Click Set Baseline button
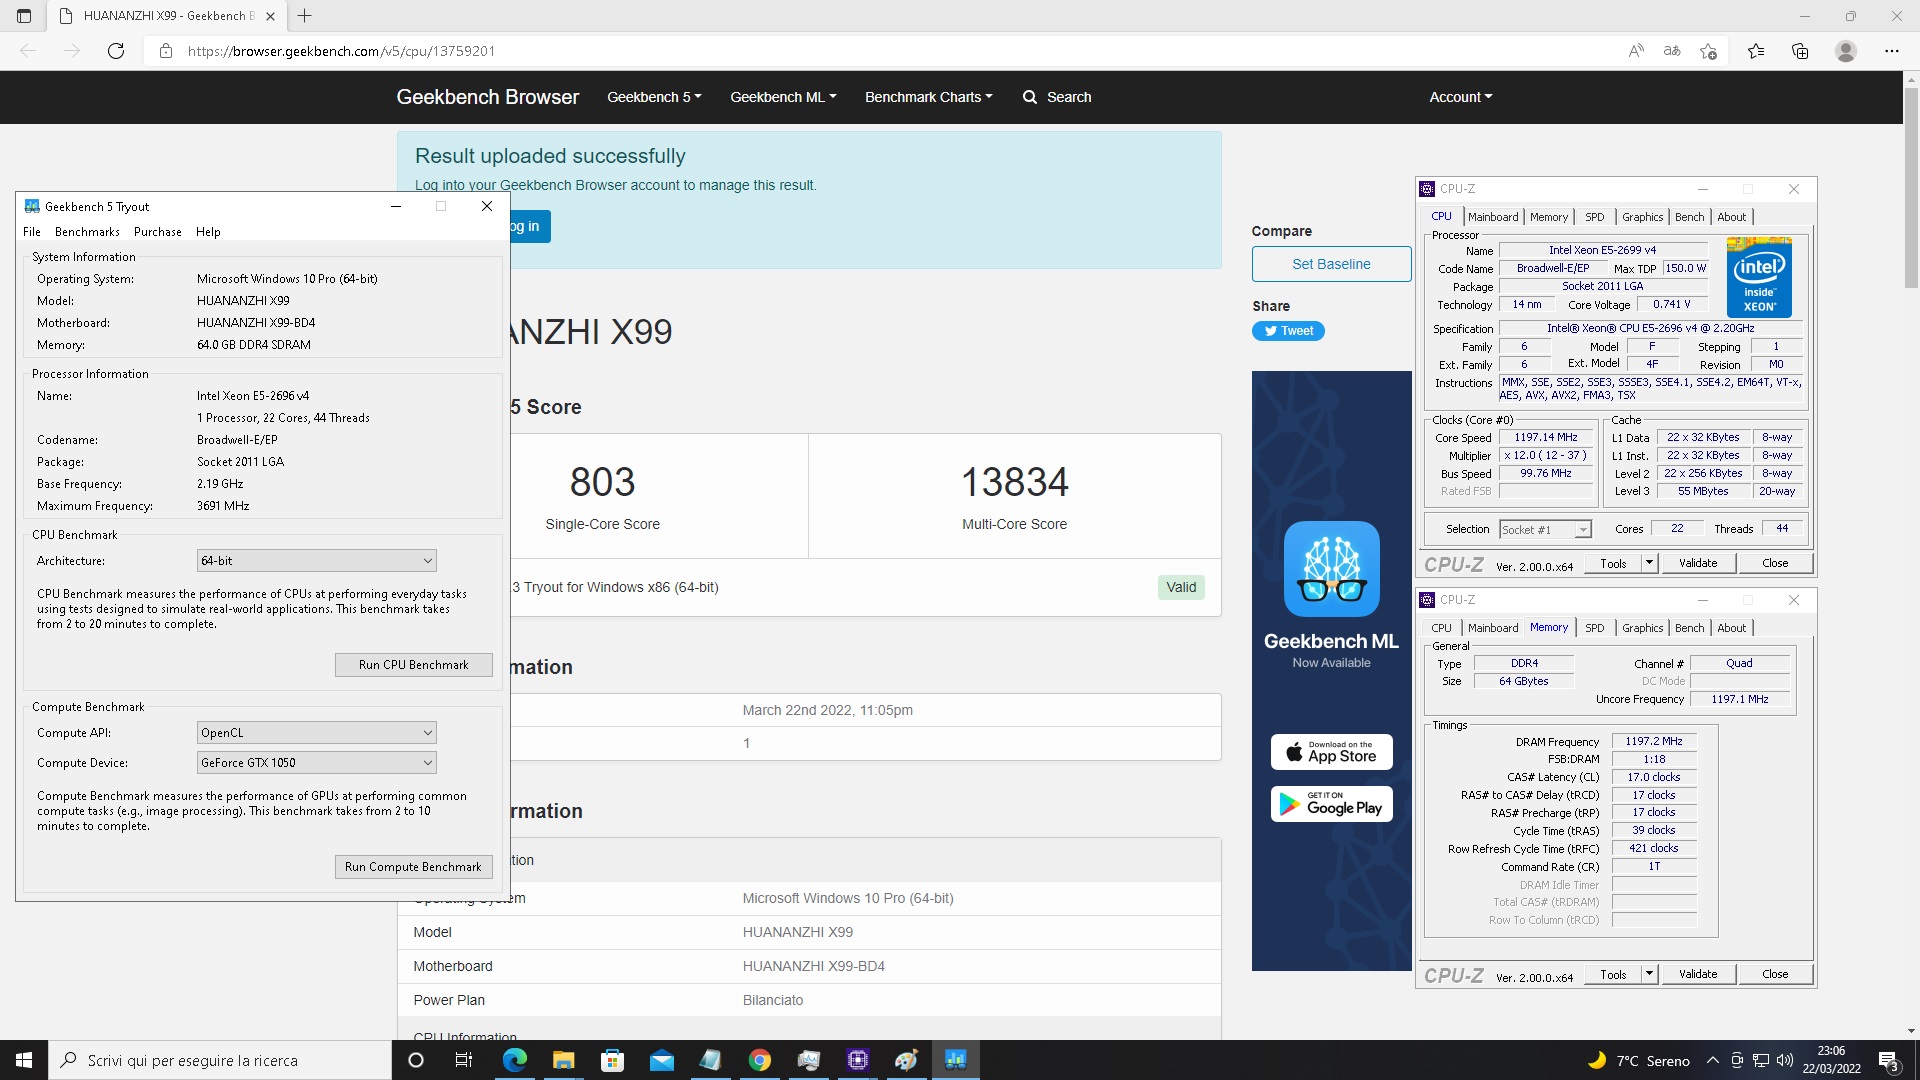 [1331, 264]
